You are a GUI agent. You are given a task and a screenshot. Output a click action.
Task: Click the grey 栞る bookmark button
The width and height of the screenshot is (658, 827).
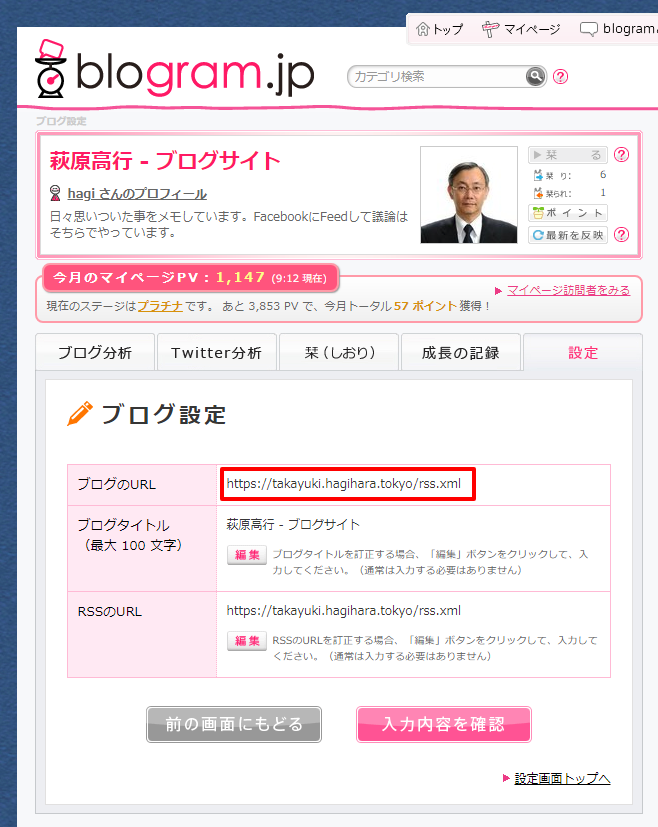(568, 155)
